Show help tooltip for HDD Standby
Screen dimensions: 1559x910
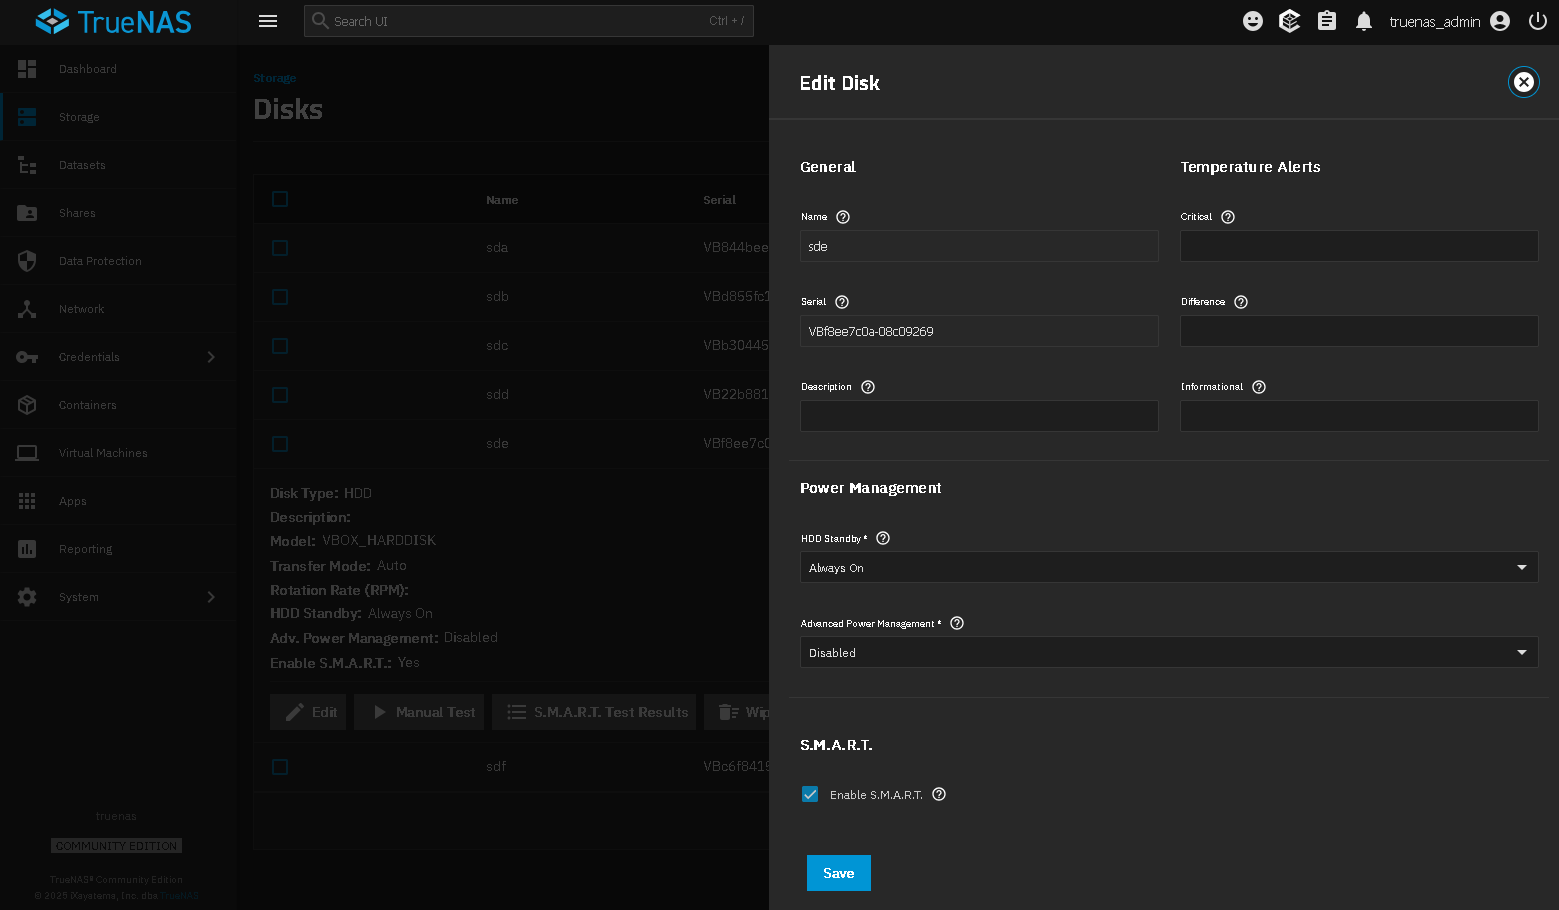tap(883, 538)
